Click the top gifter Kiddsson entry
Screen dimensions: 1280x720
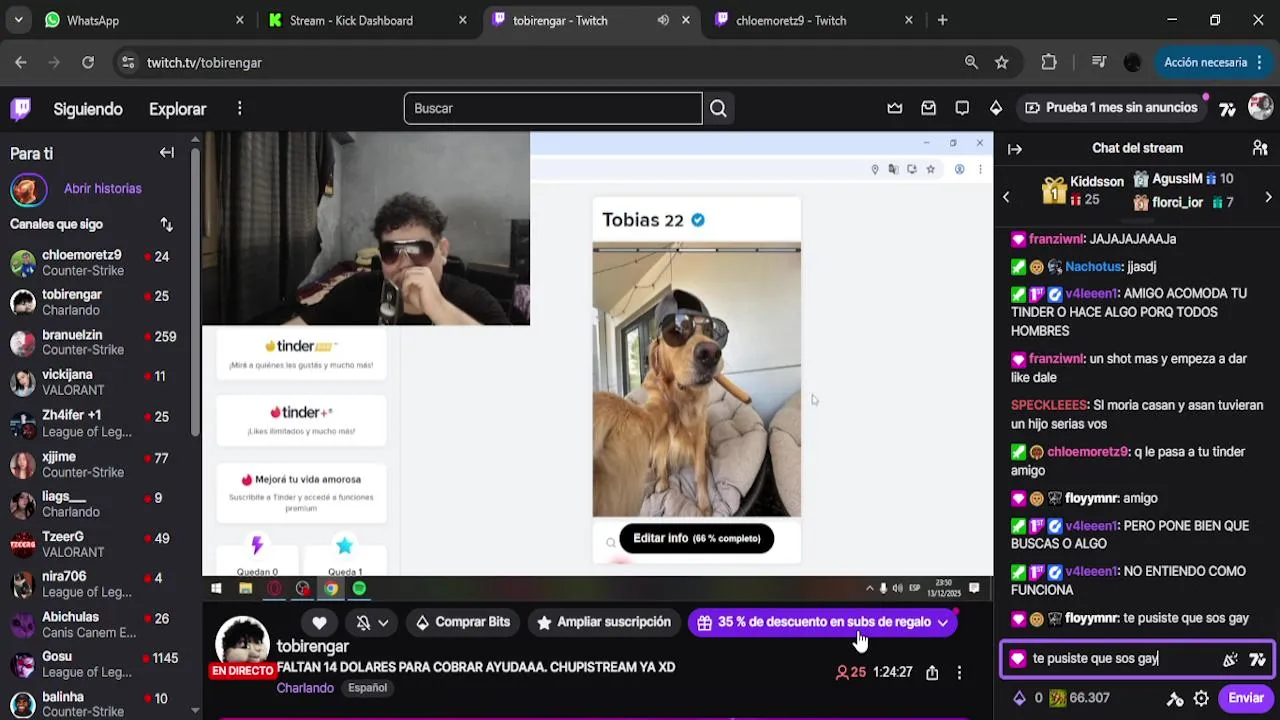pyautogui.click(x=1083, y=190)
